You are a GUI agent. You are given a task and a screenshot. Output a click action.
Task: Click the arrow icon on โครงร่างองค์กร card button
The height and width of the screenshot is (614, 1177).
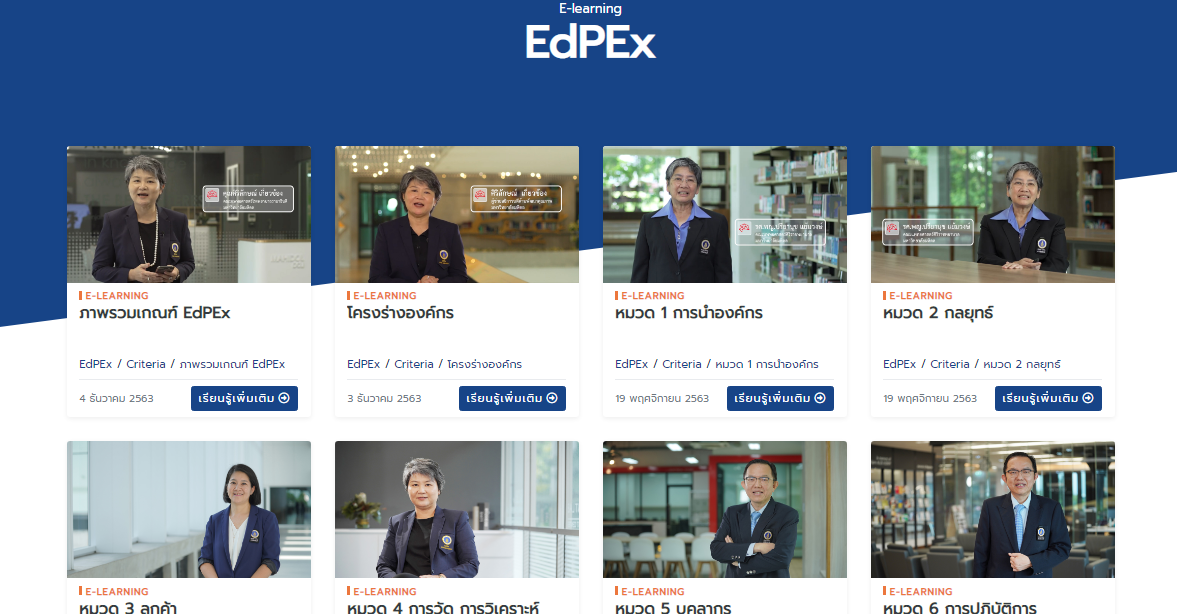pyautogui.click(x=552, y=398)
